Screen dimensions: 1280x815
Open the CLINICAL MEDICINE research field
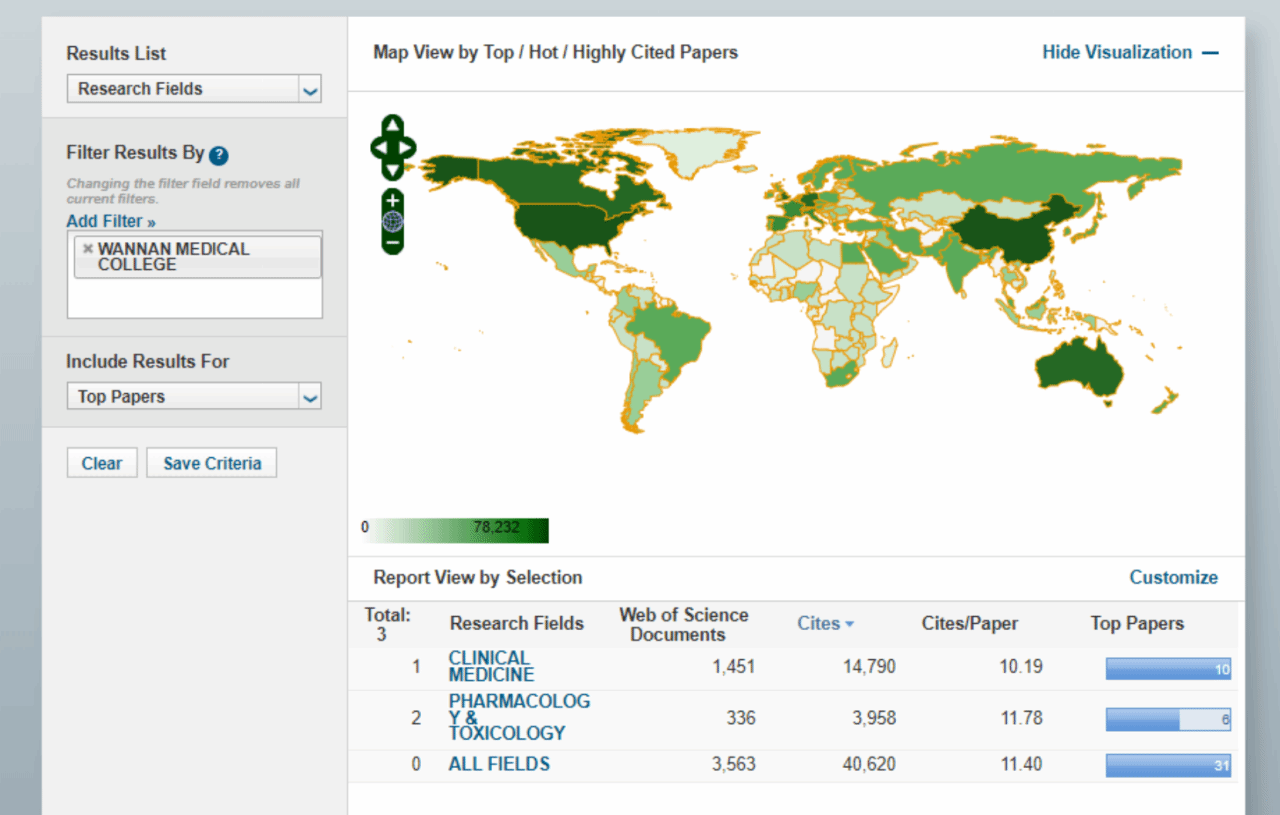[490, 666]
